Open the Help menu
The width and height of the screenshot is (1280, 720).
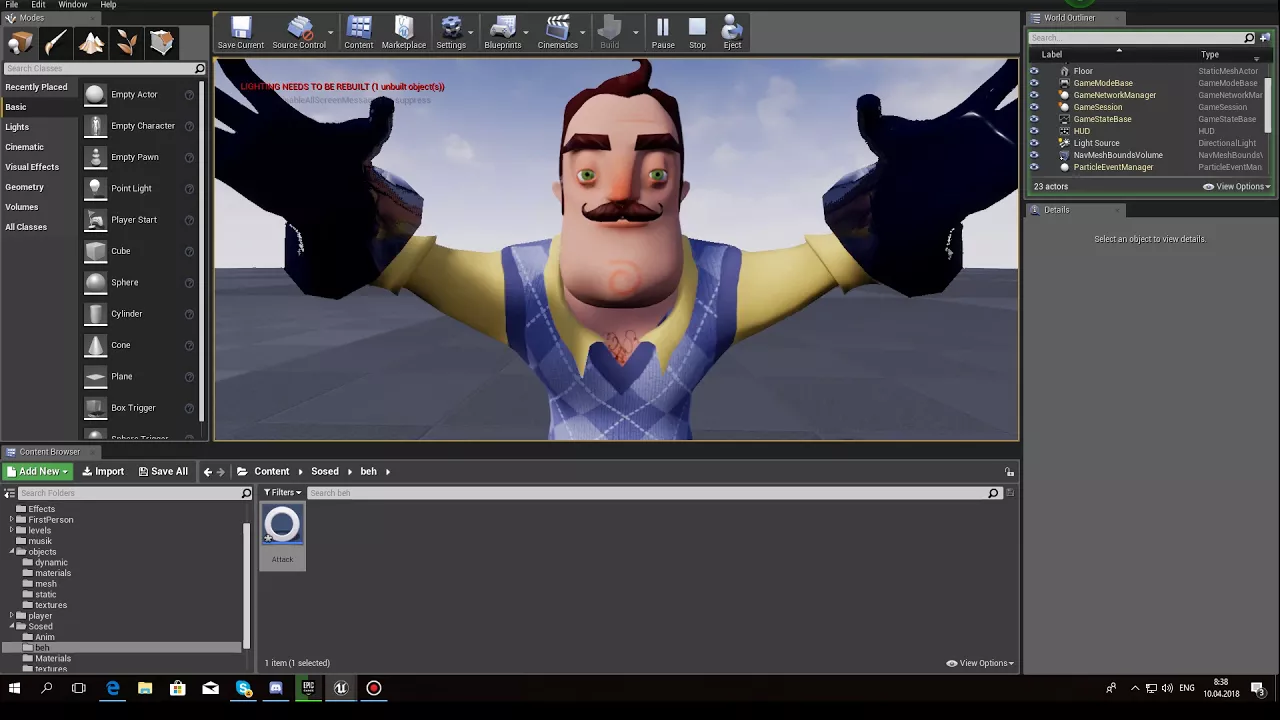pos(108,5)
